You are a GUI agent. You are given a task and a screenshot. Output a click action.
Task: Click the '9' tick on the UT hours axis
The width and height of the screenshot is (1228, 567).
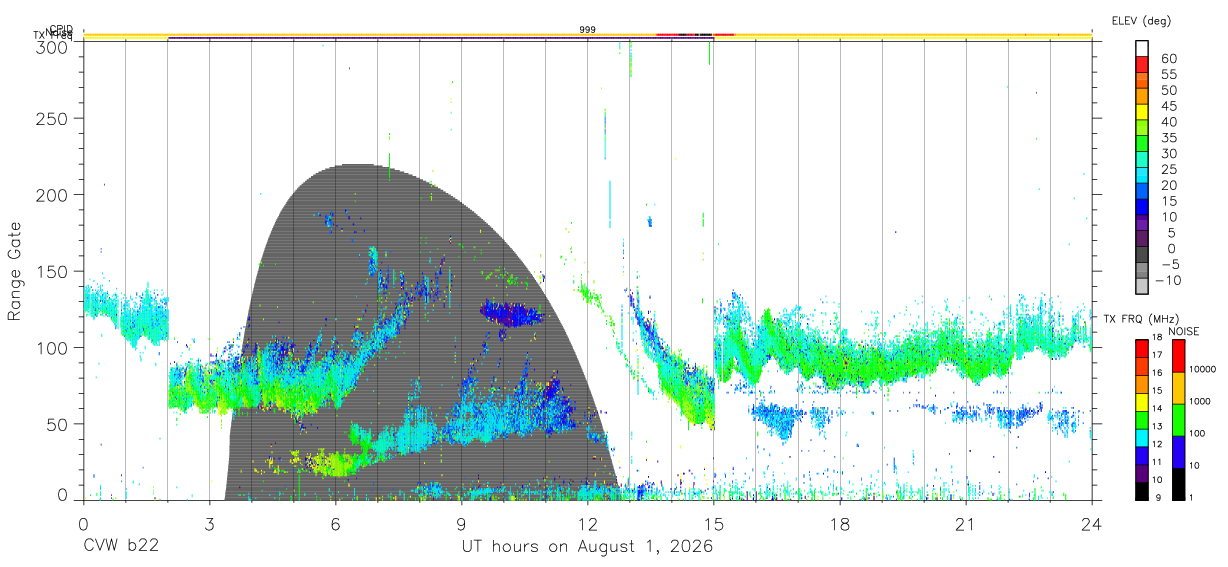[461, 523]
